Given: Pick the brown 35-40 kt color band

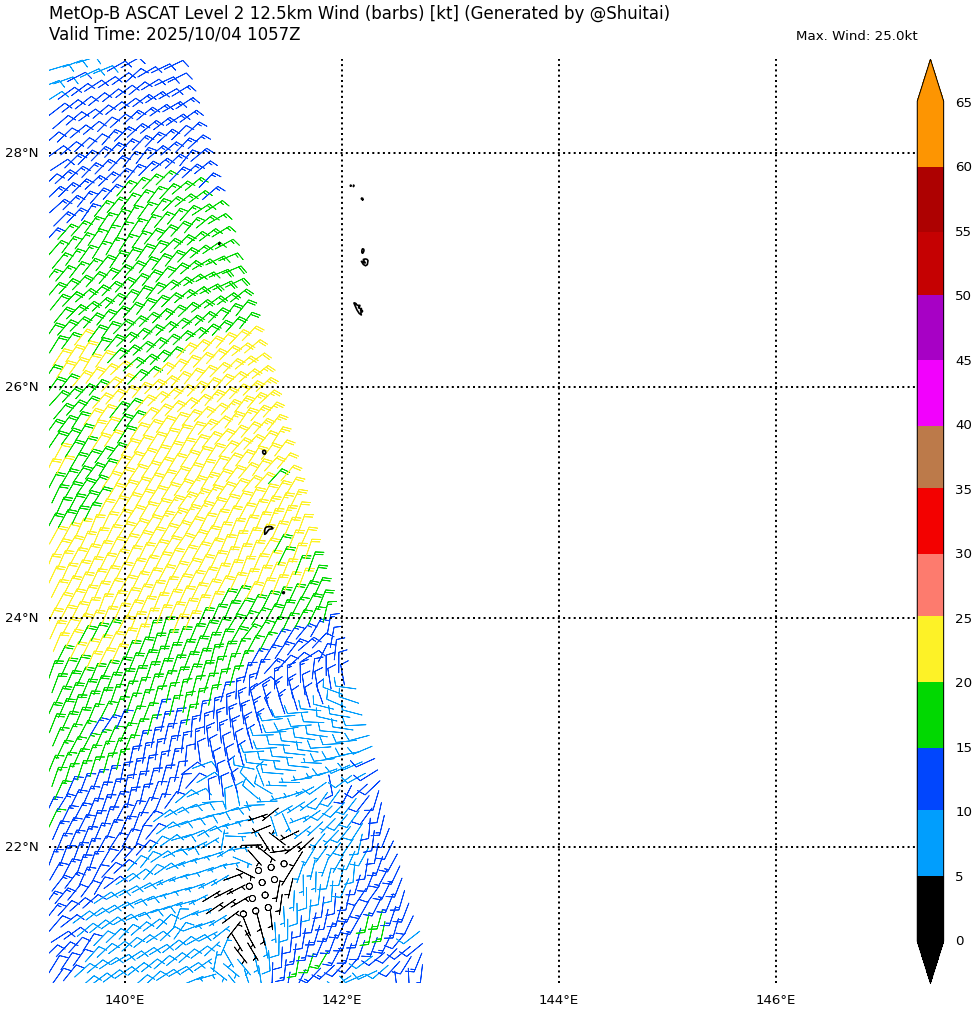Looking at the screenshot, I should tap(930, 457).
